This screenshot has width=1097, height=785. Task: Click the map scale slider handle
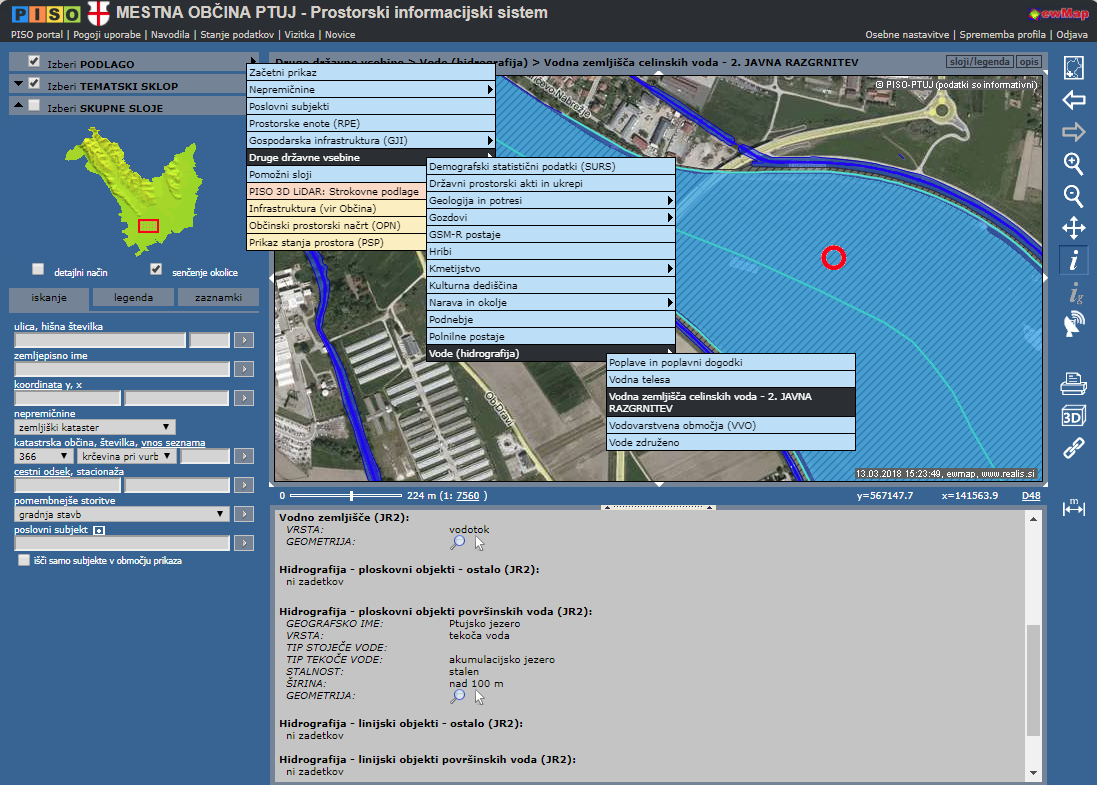tap(351, 495)
